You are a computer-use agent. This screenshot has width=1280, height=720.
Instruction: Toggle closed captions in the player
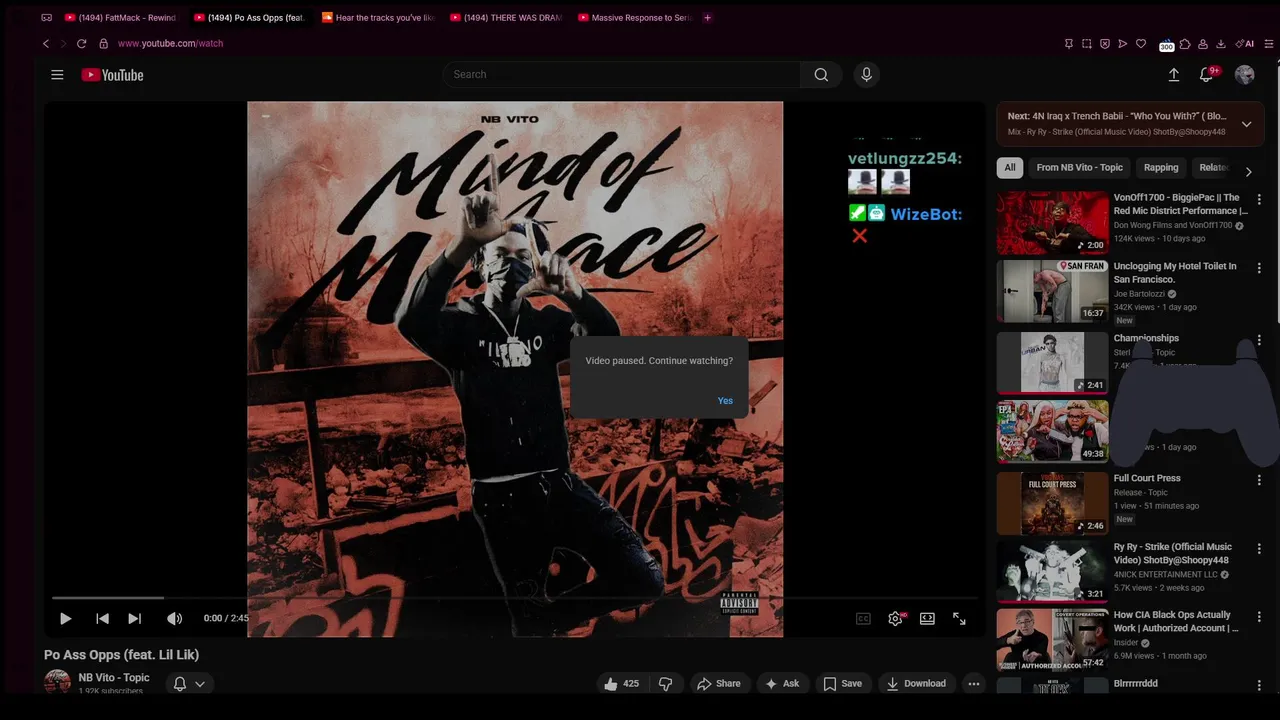(863, 619)
